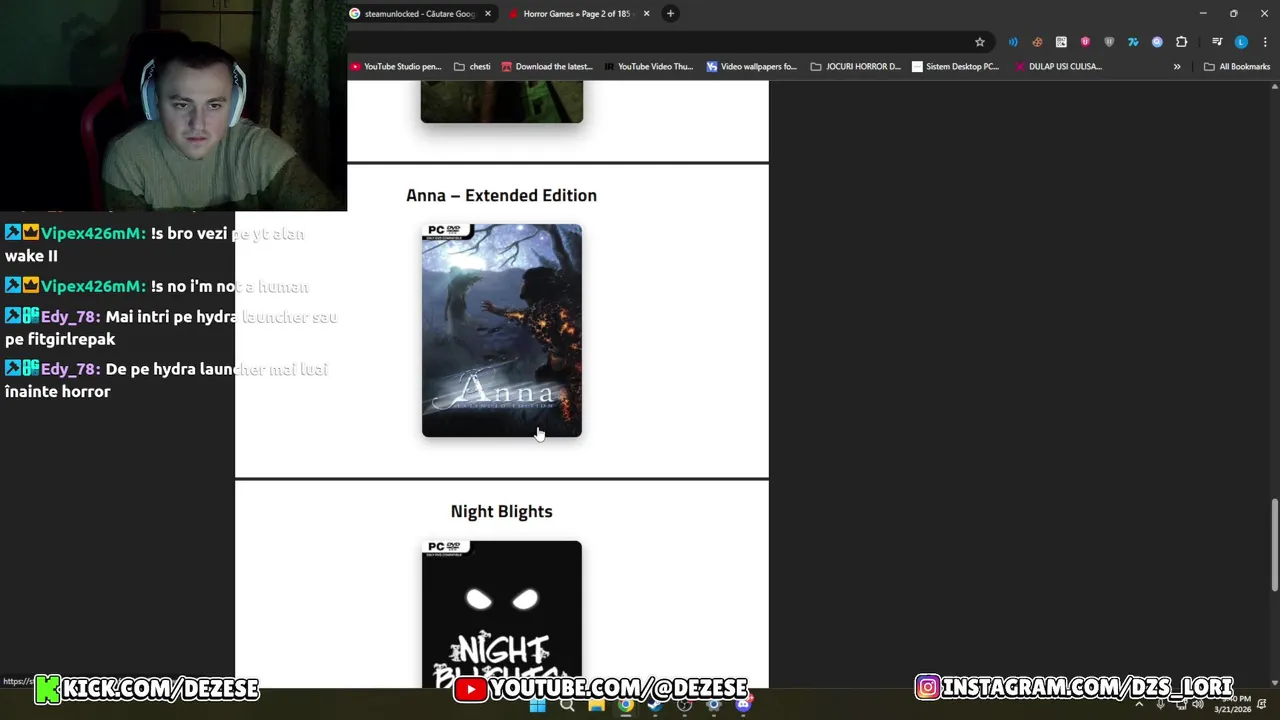
Task: Open the Night Blights title link
Action: (501, 511)
